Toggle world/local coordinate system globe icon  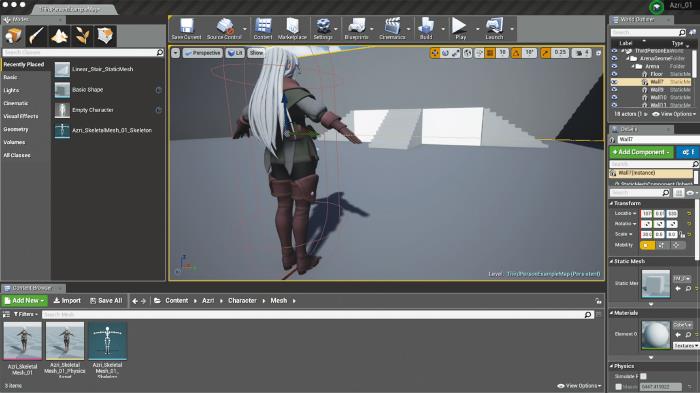[x=467, y=53]
